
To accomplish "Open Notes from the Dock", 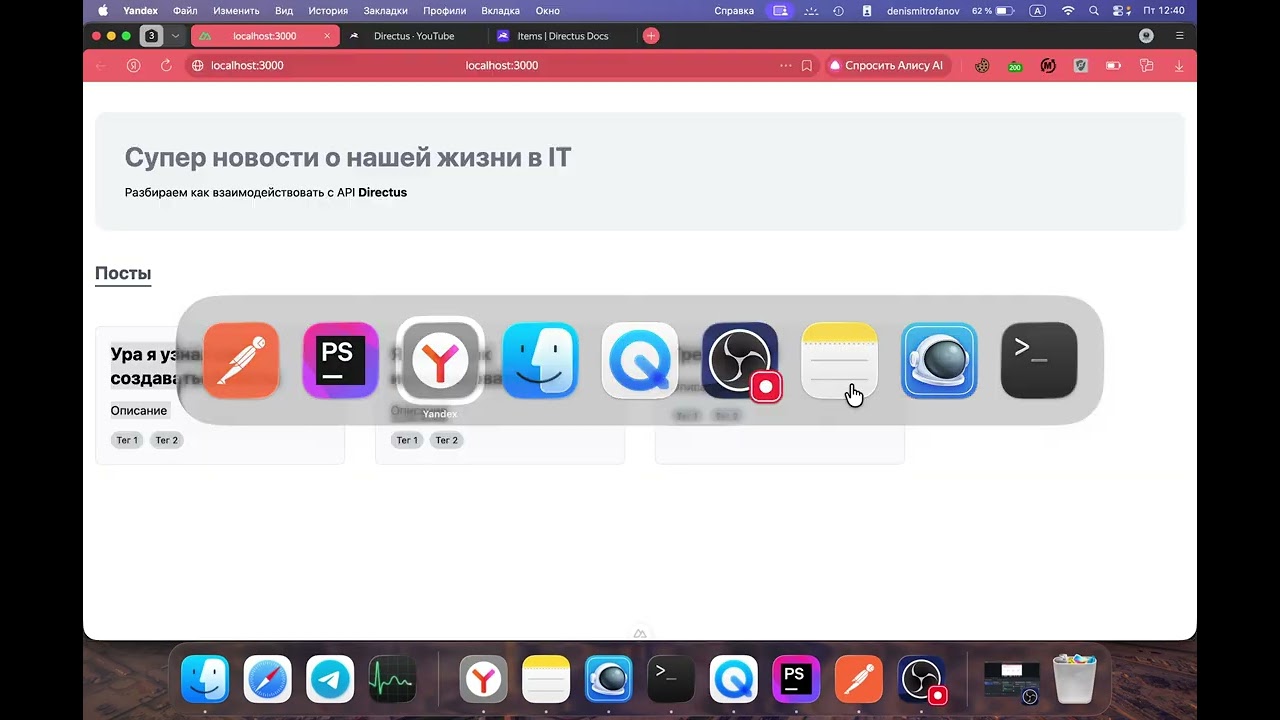I will 546,680.
